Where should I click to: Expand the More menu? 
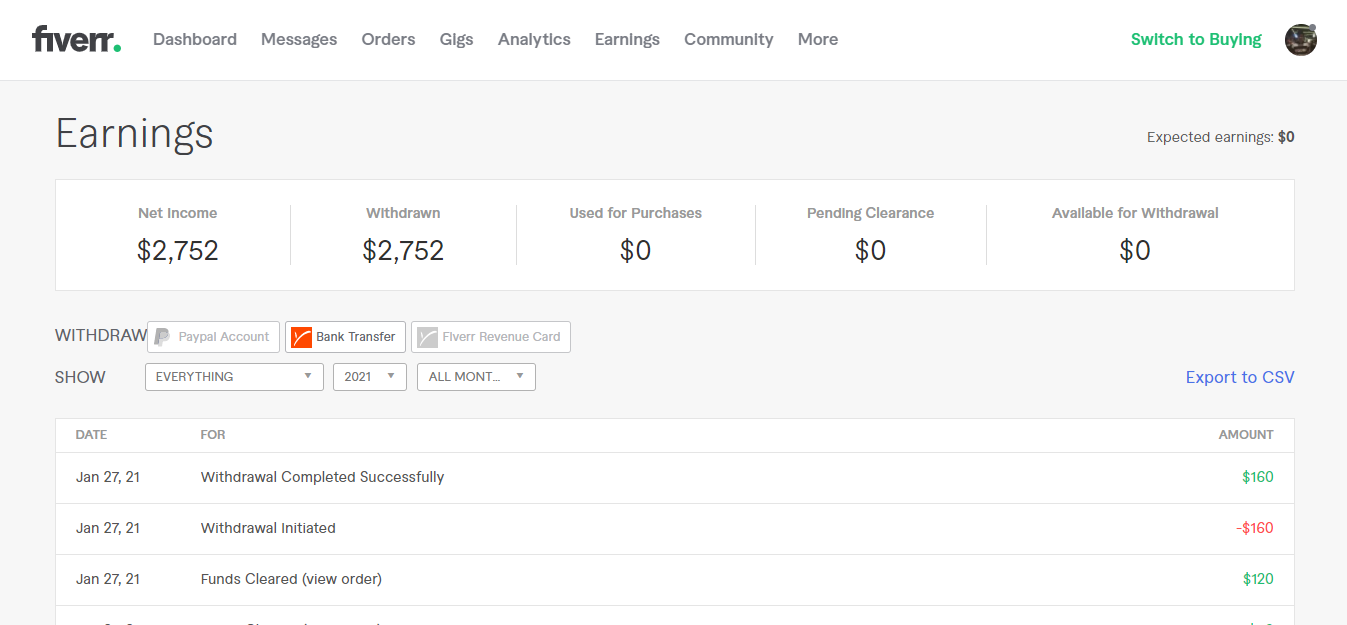817,40
